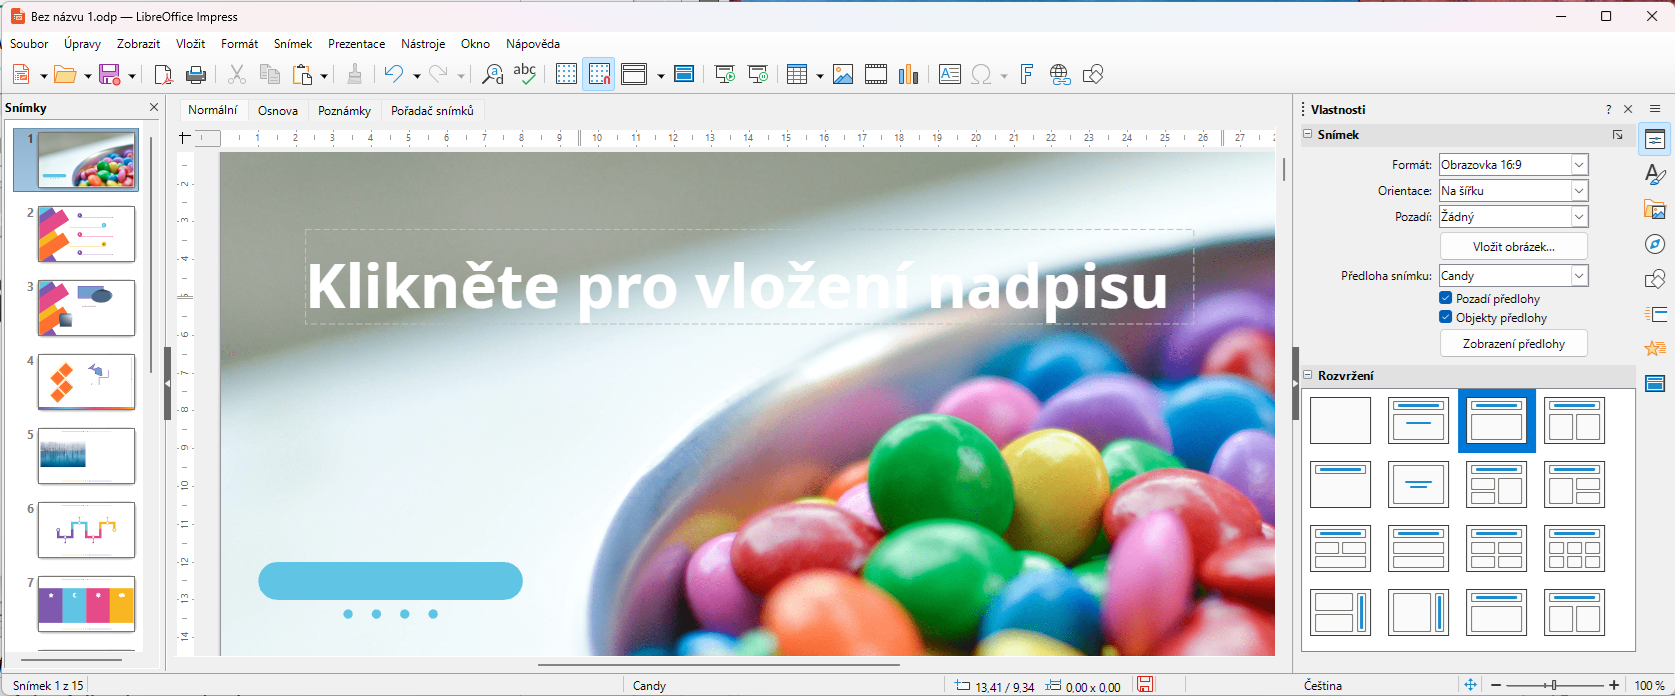This screenshot has width=1675, height=696.
Task: Click the master slide icon
Action: pyautogui.click(x=684, y=74)
